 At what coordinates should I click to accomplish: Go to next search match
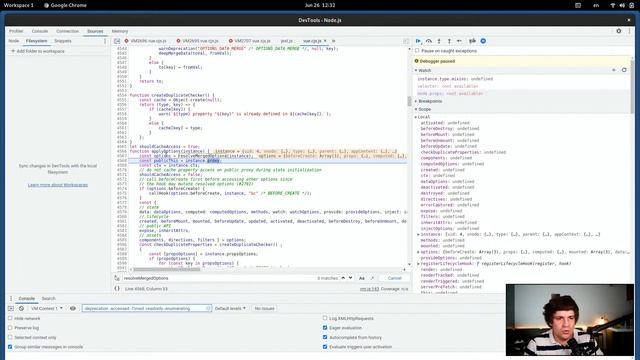(x=350, y=278)
